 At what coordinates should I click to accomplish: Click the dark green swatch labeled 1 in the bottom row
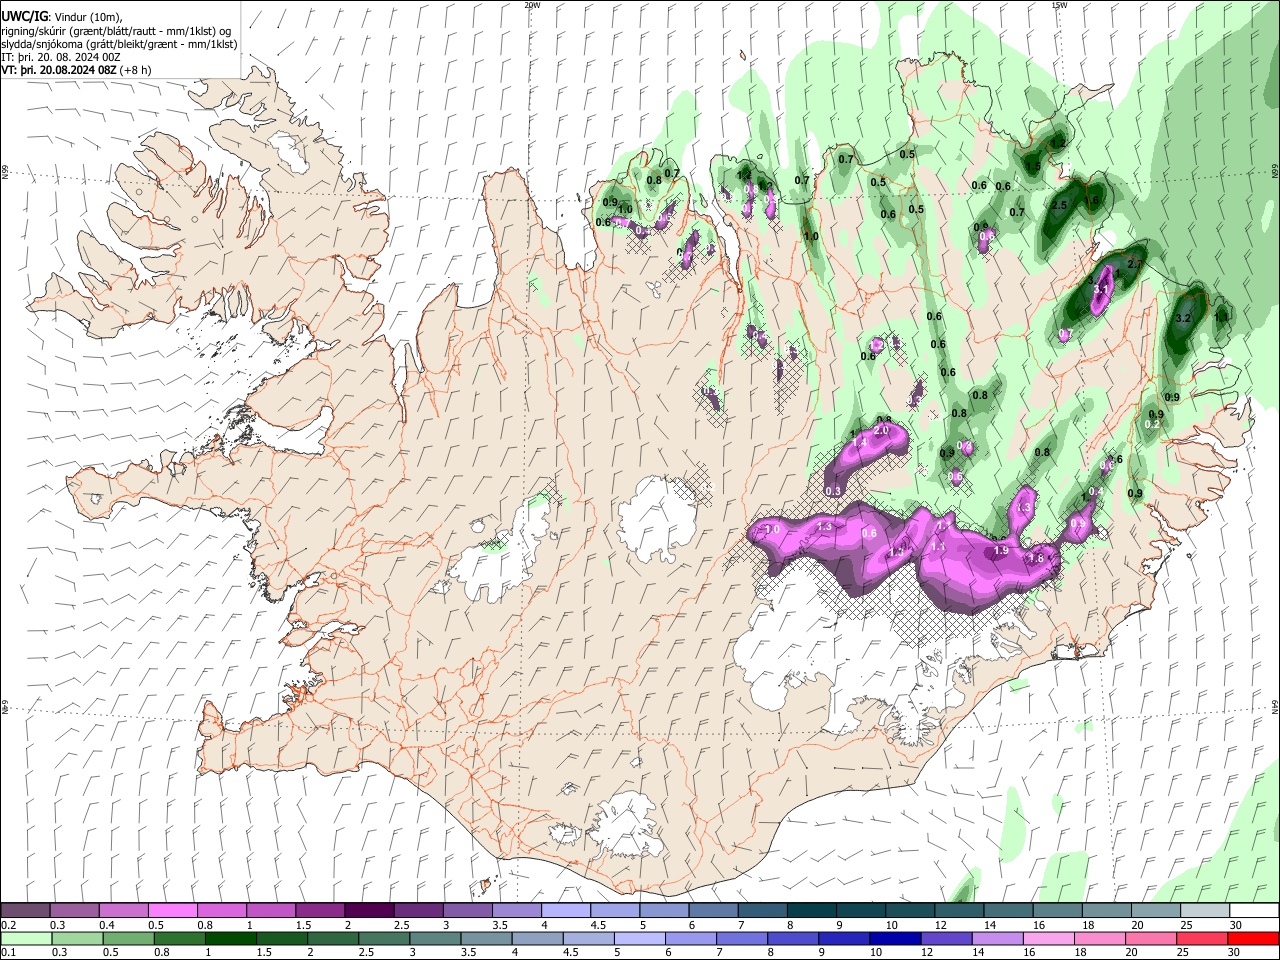231,938
